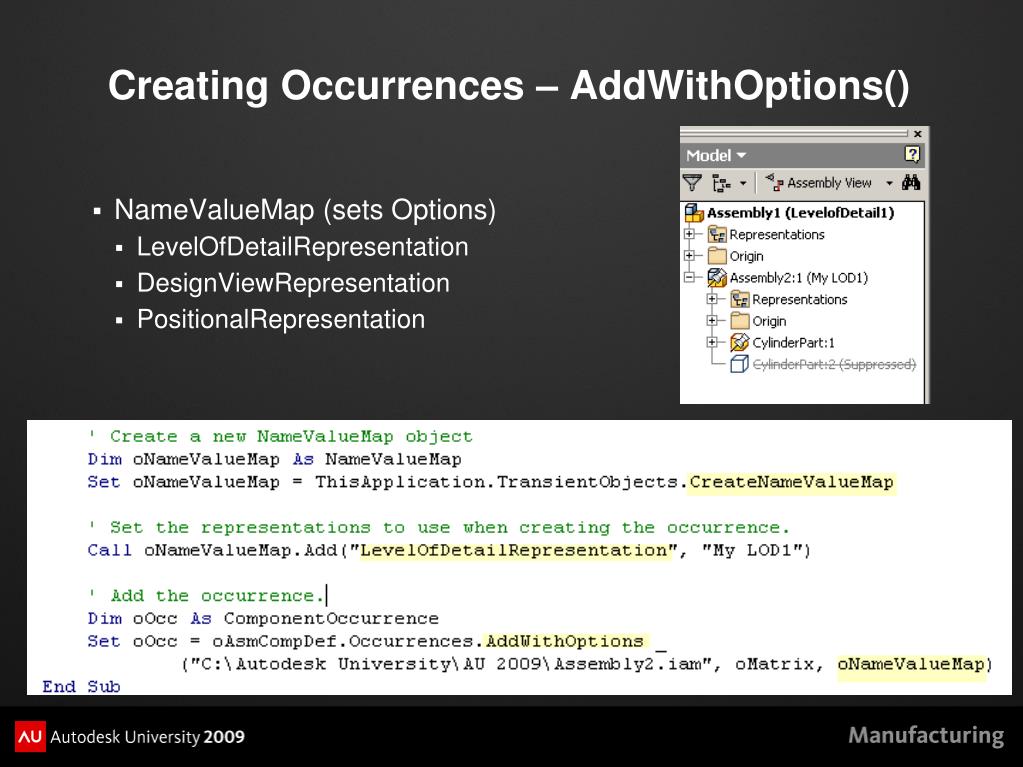The image size is (1023, 767).
Task: Click the PositionalRepresentation bullet text
Action: tap(281, 320)
